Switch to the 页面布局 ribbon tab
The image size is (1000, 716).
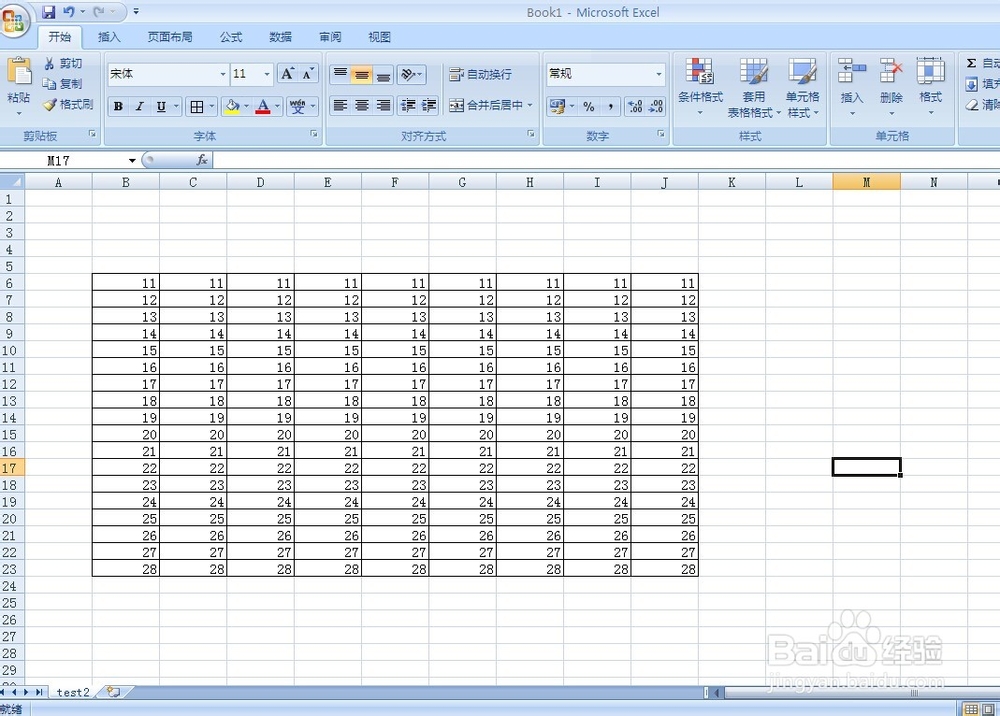170,37
